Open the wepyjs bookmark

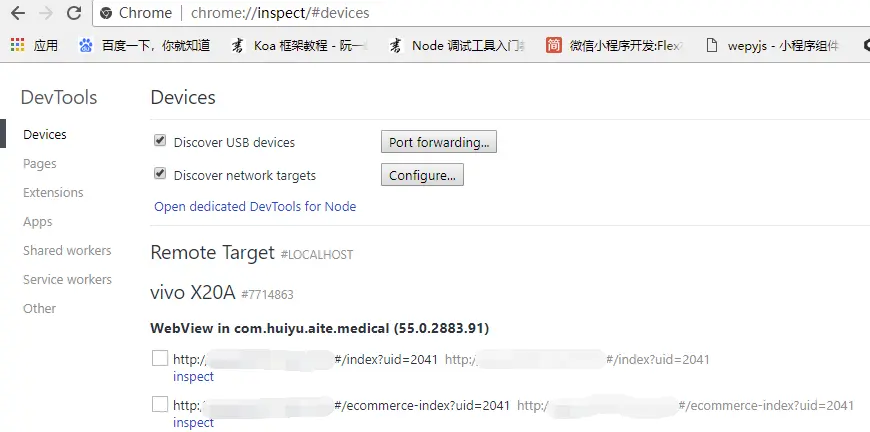772,45
